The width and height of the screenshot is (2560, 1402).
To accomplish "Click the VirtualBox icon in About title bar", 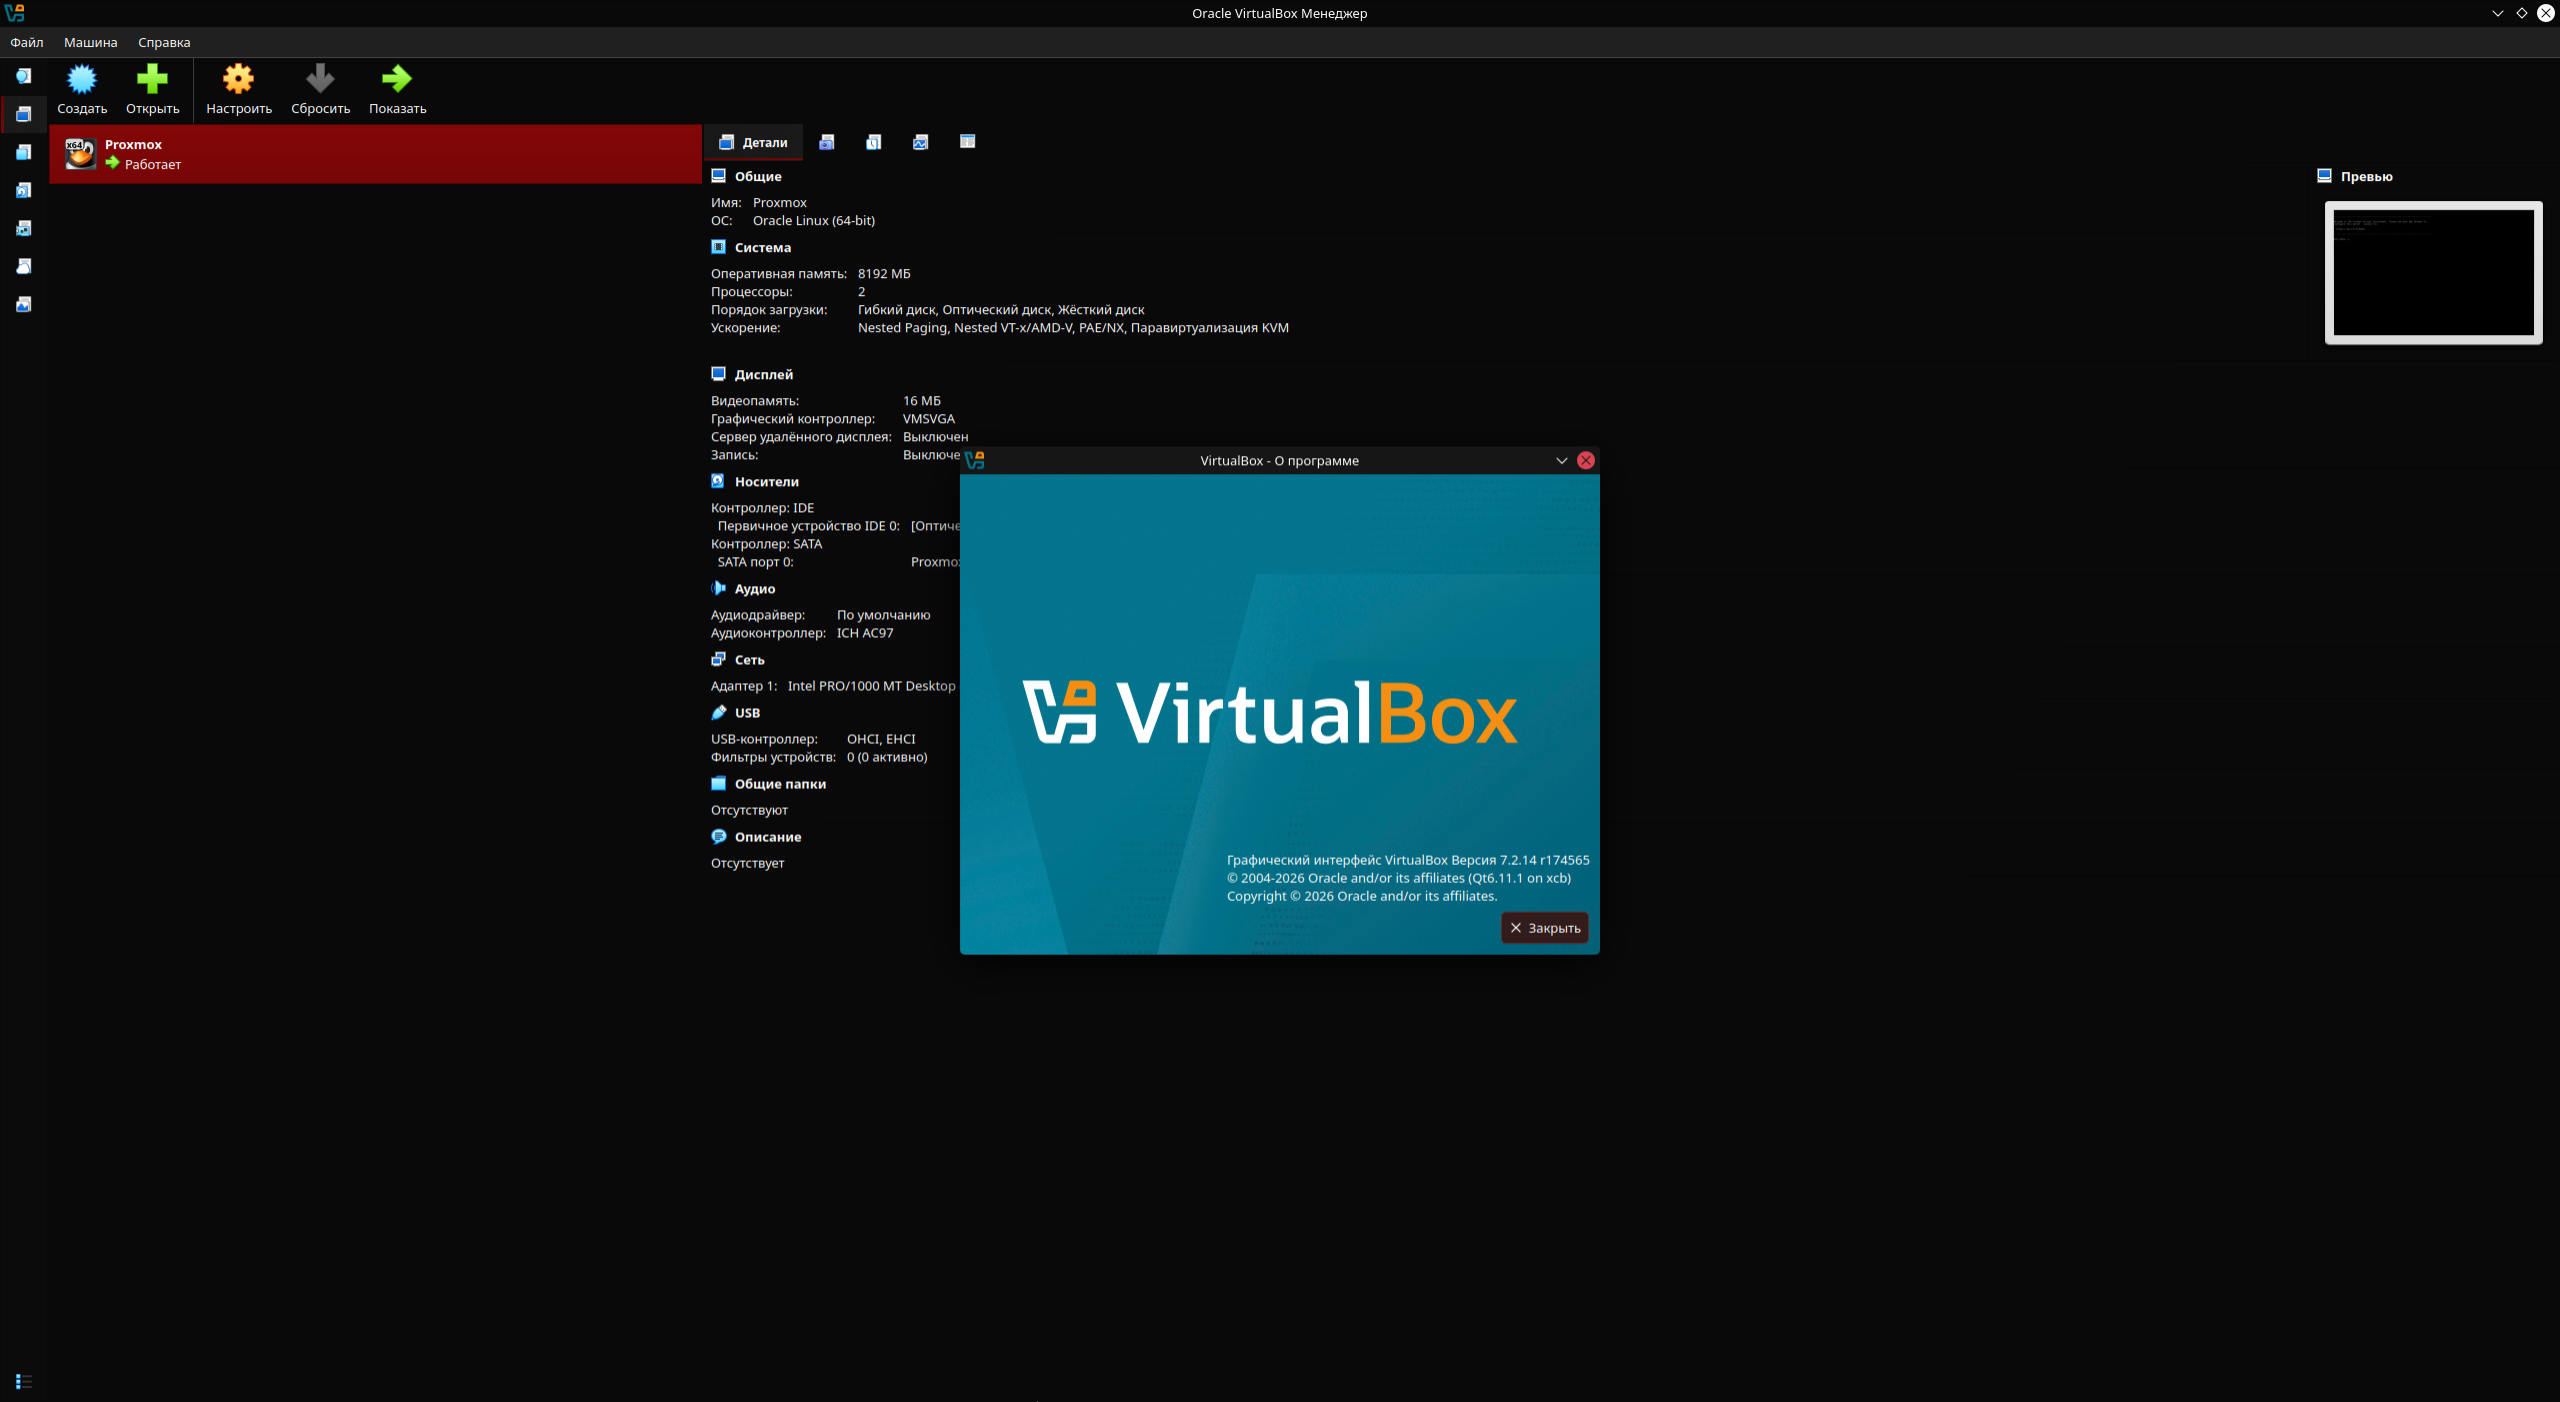I will [x=975, y=460].
